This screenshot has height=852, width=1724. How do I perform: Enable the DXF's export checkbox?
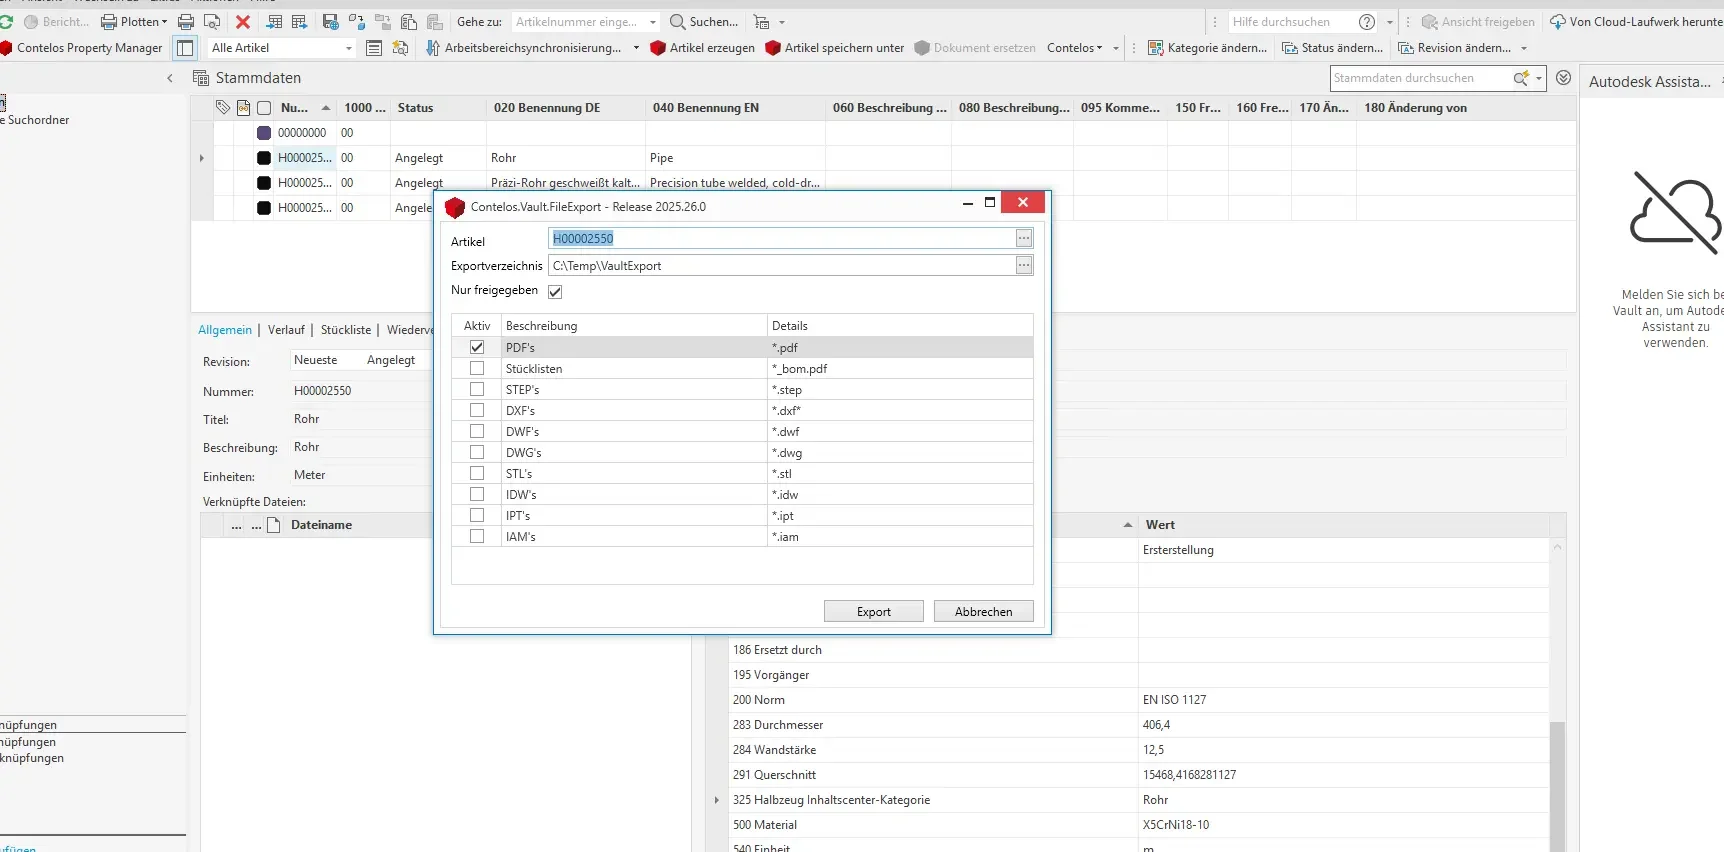tap(477, 410)
